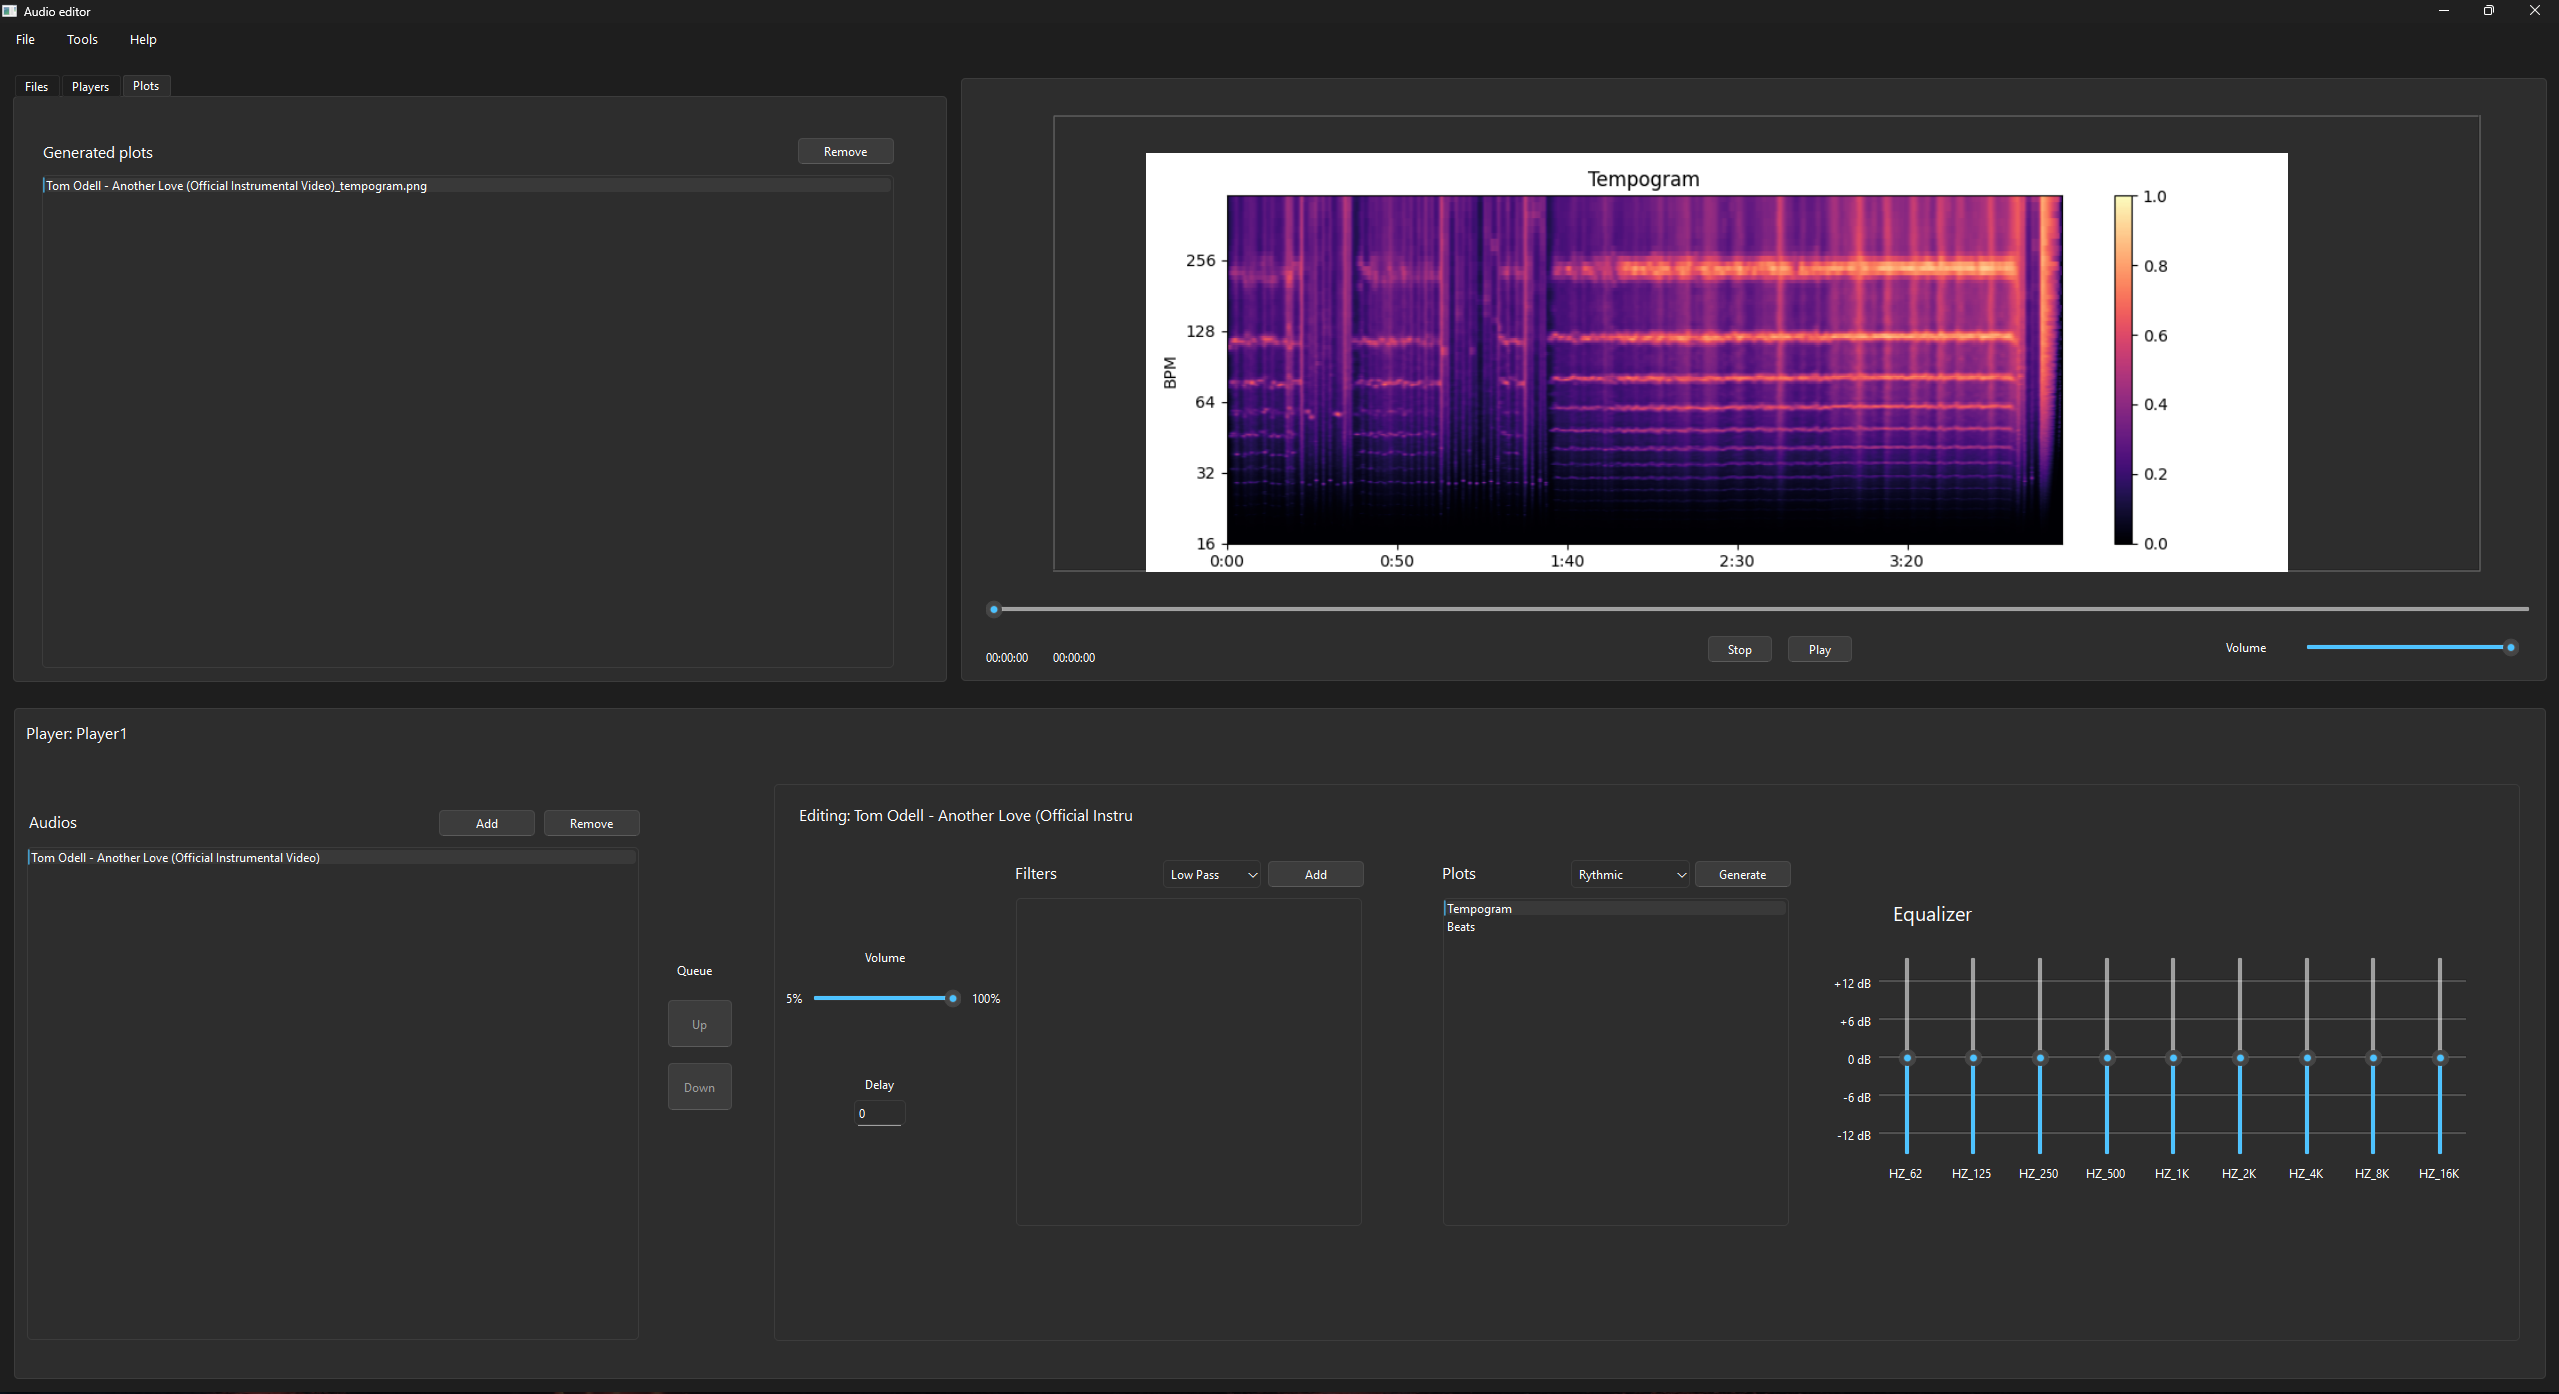Click the playback position seek slider

tap(1760, 609)
